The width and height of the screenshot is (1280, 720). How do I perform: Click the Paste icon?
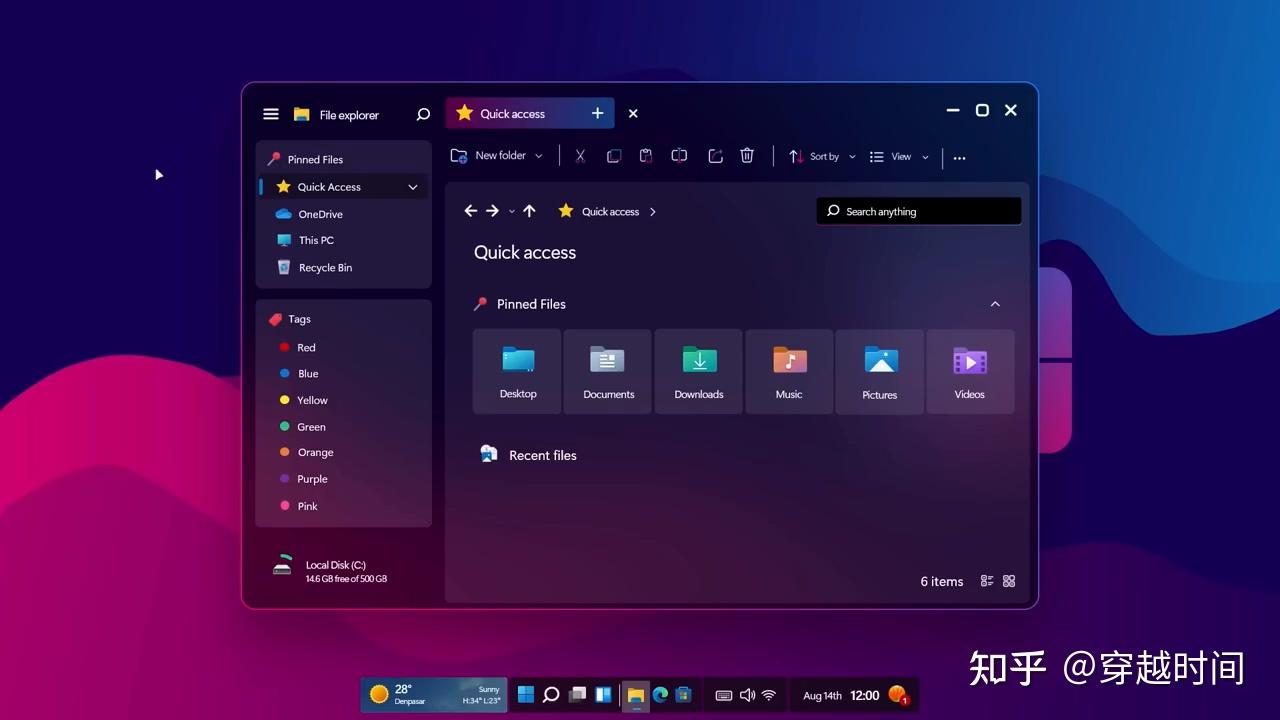pyautogui.click(x=645, y=156)
